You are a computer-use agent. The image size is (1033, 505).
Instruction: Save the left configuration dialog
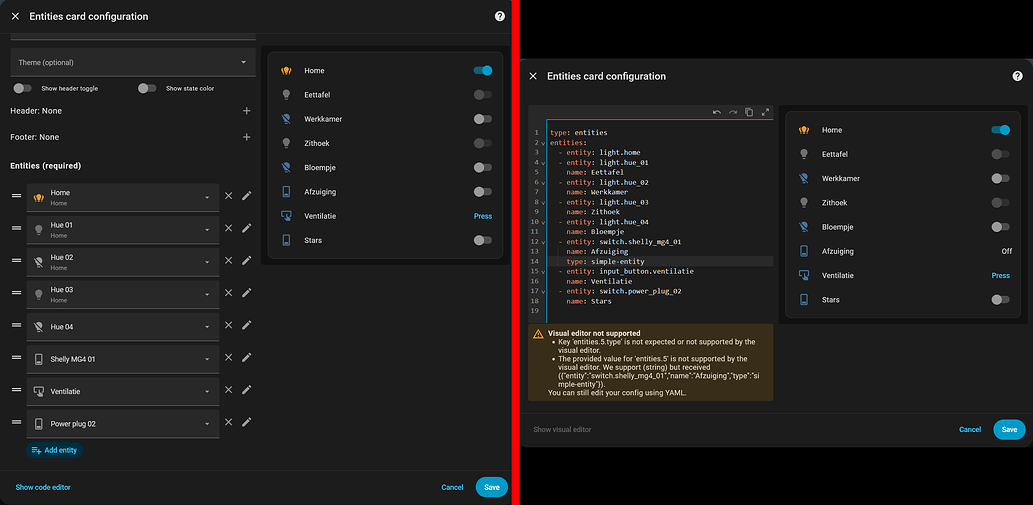point(491,487)
